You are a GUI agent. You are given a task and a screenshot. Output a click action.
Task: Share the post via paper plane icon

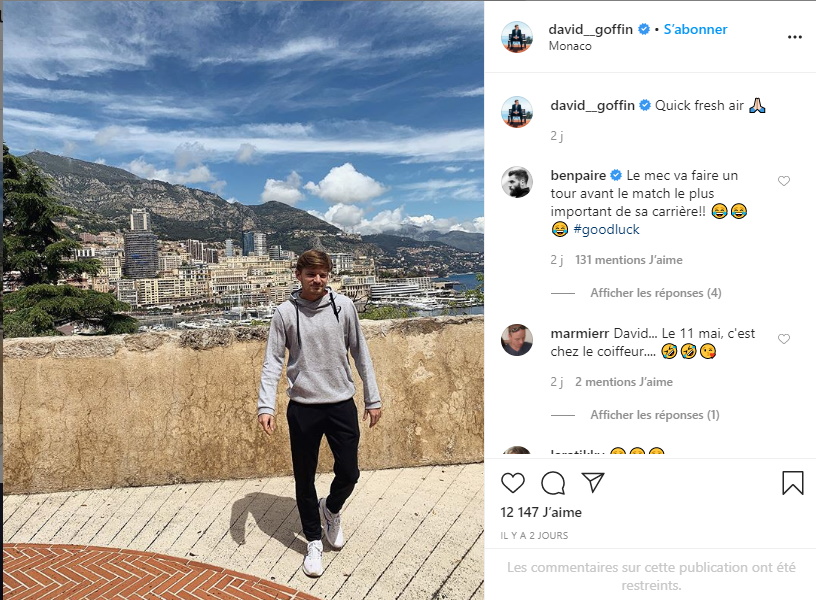pos(593,482)
